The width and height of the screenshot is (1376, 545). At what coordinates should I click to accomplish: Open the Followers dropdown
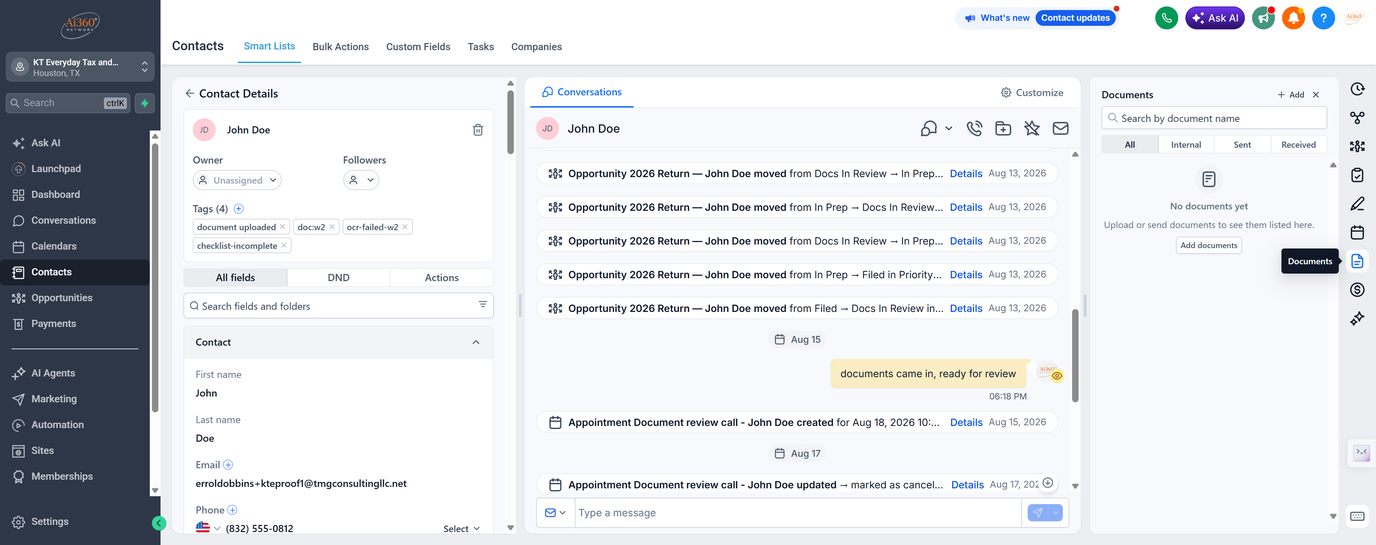(361, 180)
